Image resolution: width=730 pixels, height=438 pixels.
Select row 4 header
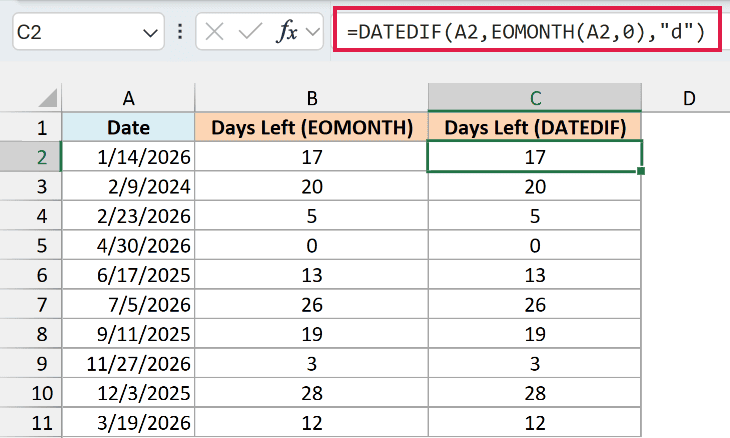point(31,216)
